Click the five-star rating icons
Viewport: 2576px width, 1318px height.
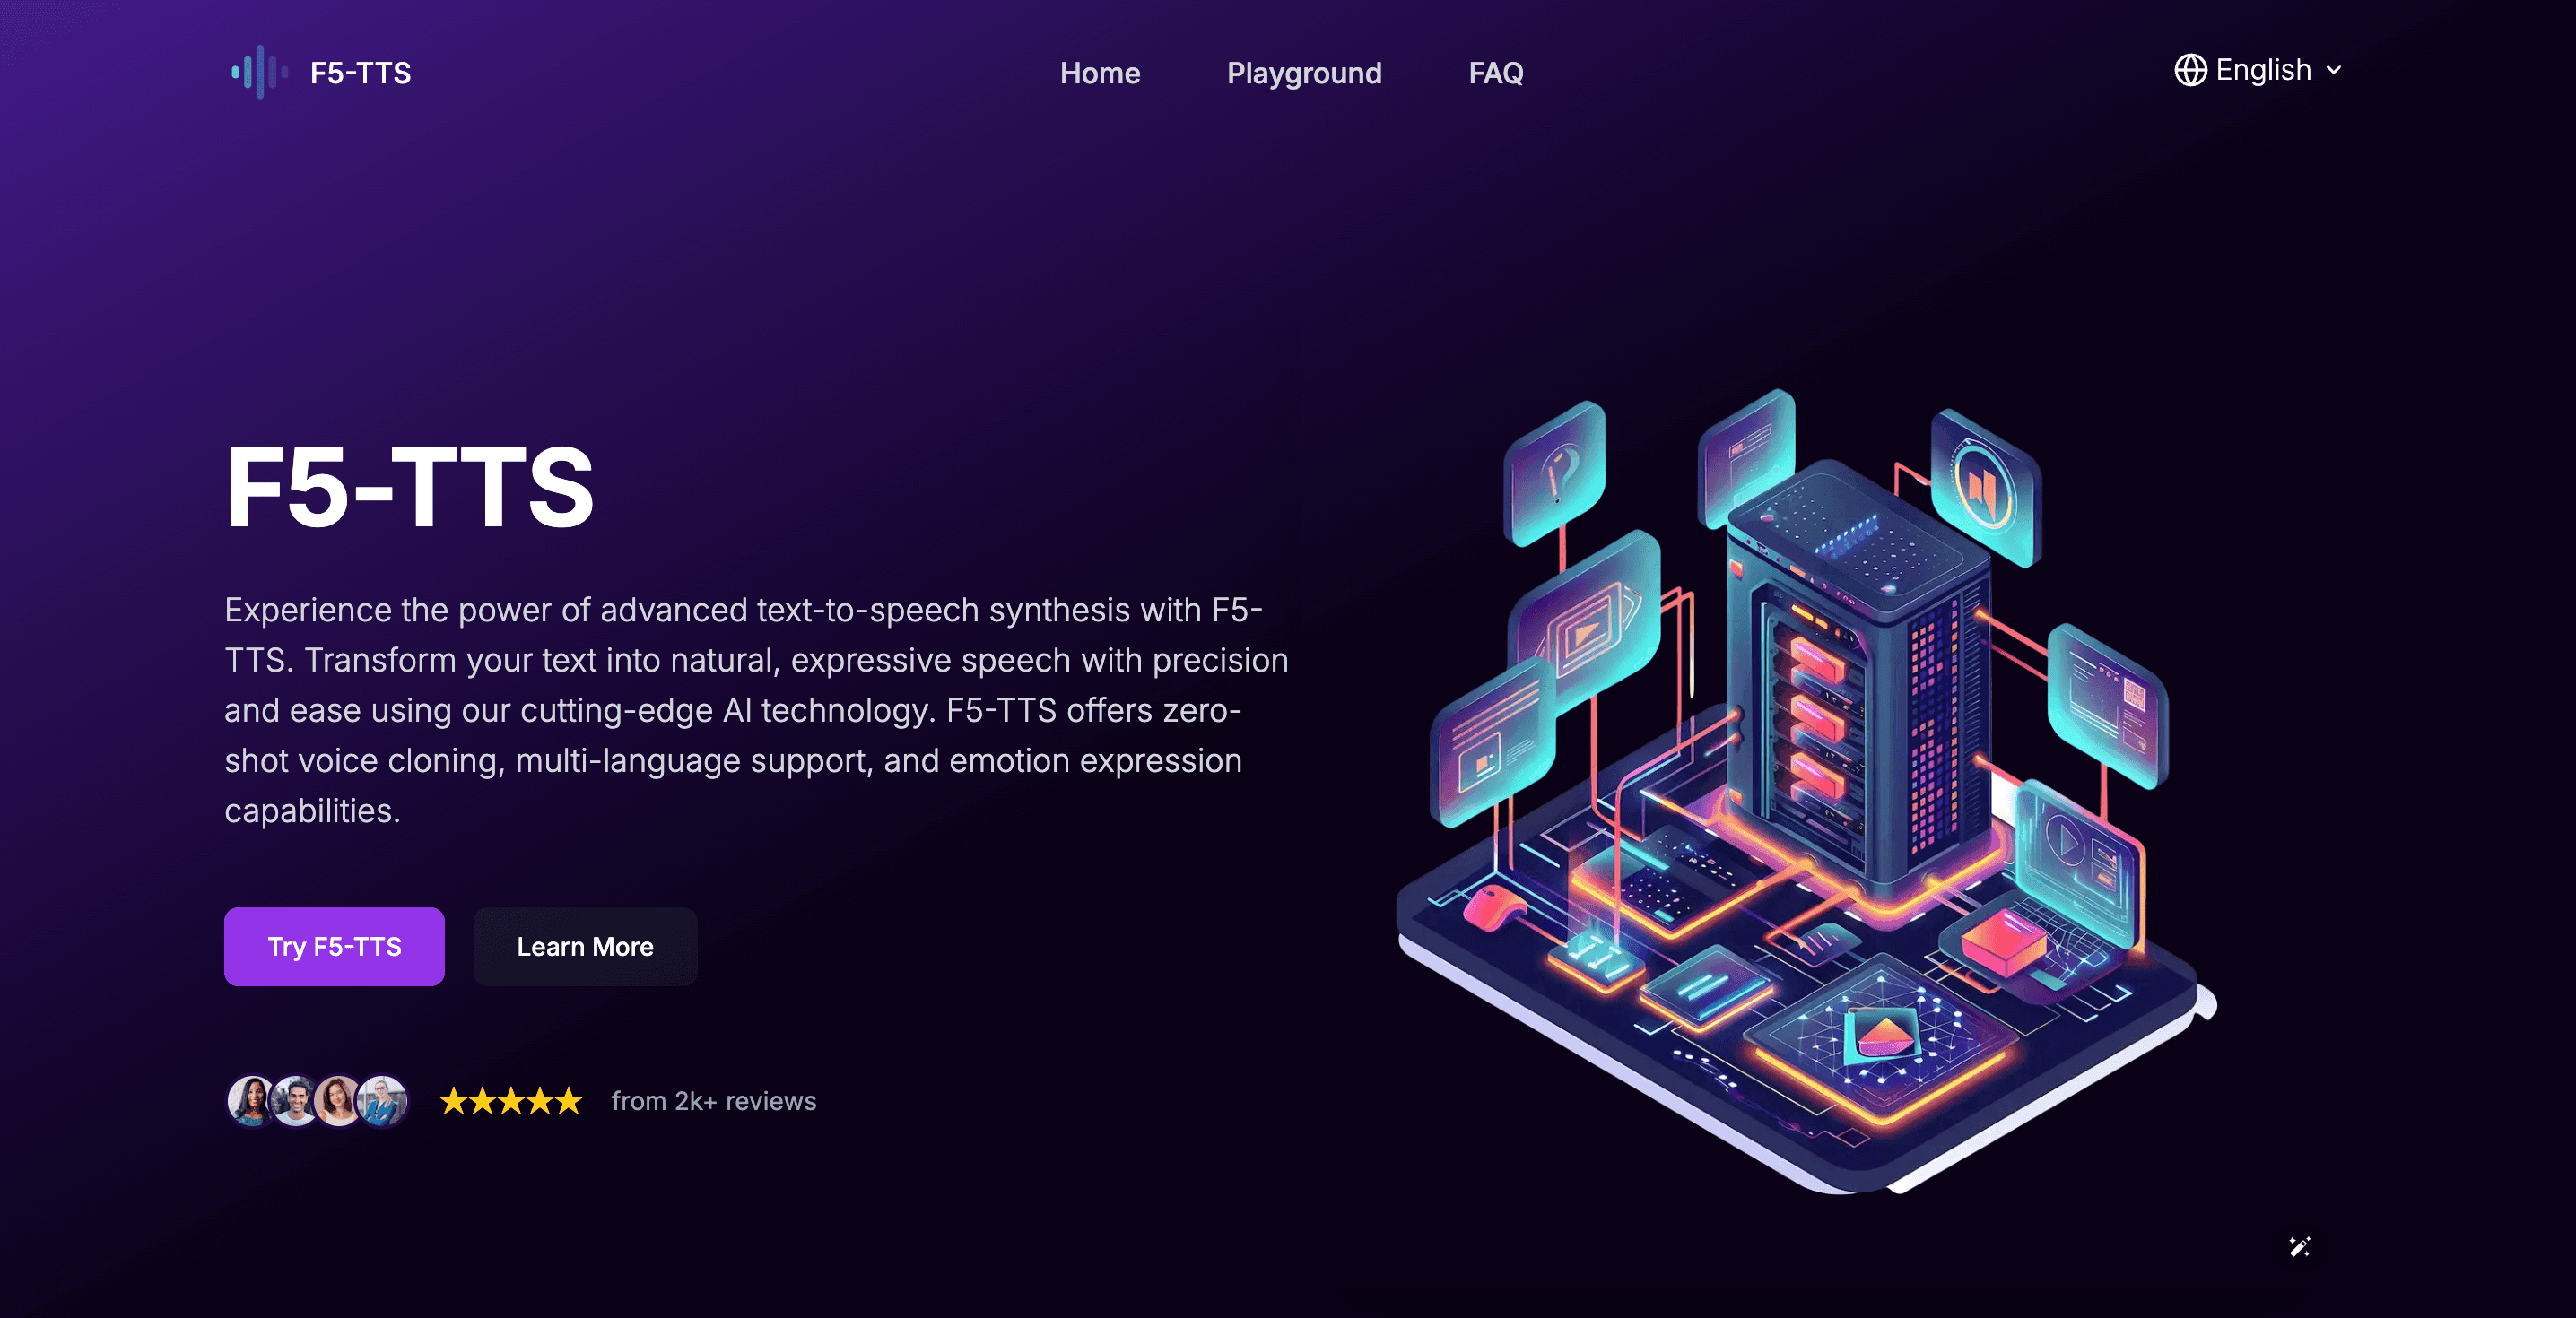(x=510, y=1101)
